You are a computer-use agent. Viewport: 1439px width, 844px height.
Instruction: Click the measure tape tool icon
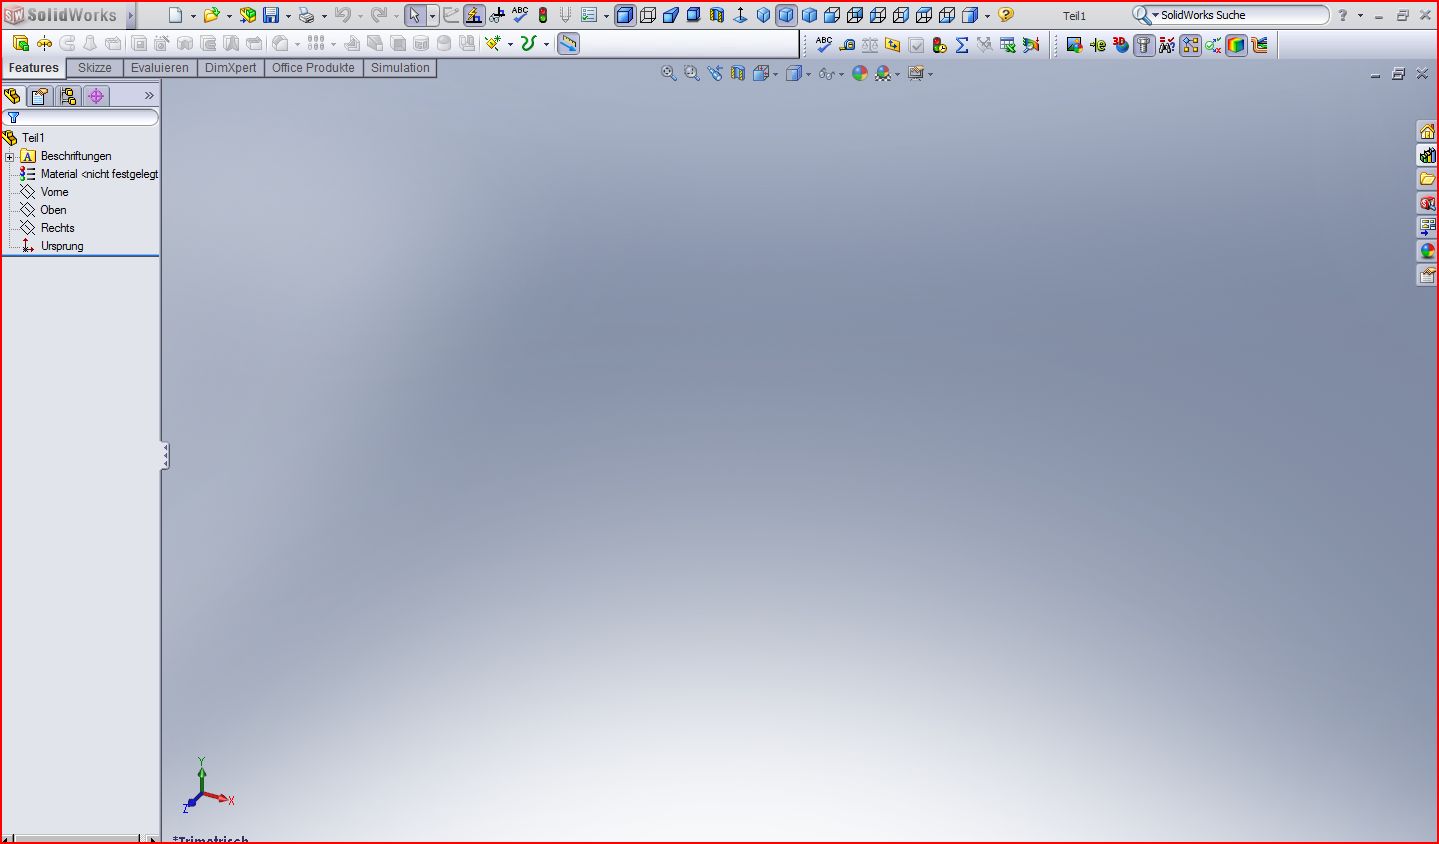847,45
